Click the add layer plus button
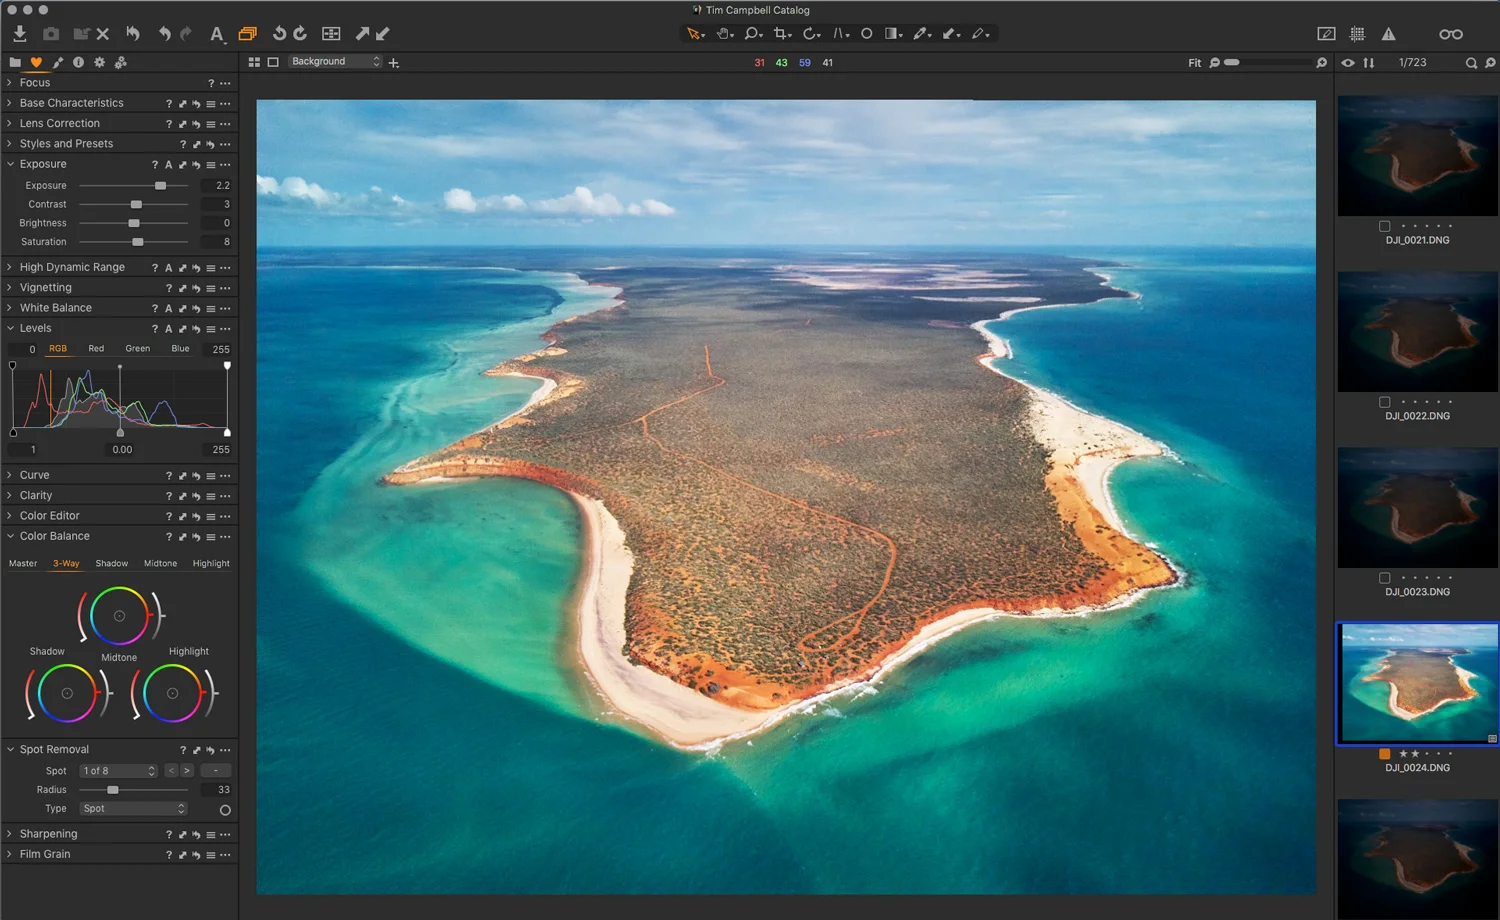This screenshot has height=920, width=1500. [394, 63]
